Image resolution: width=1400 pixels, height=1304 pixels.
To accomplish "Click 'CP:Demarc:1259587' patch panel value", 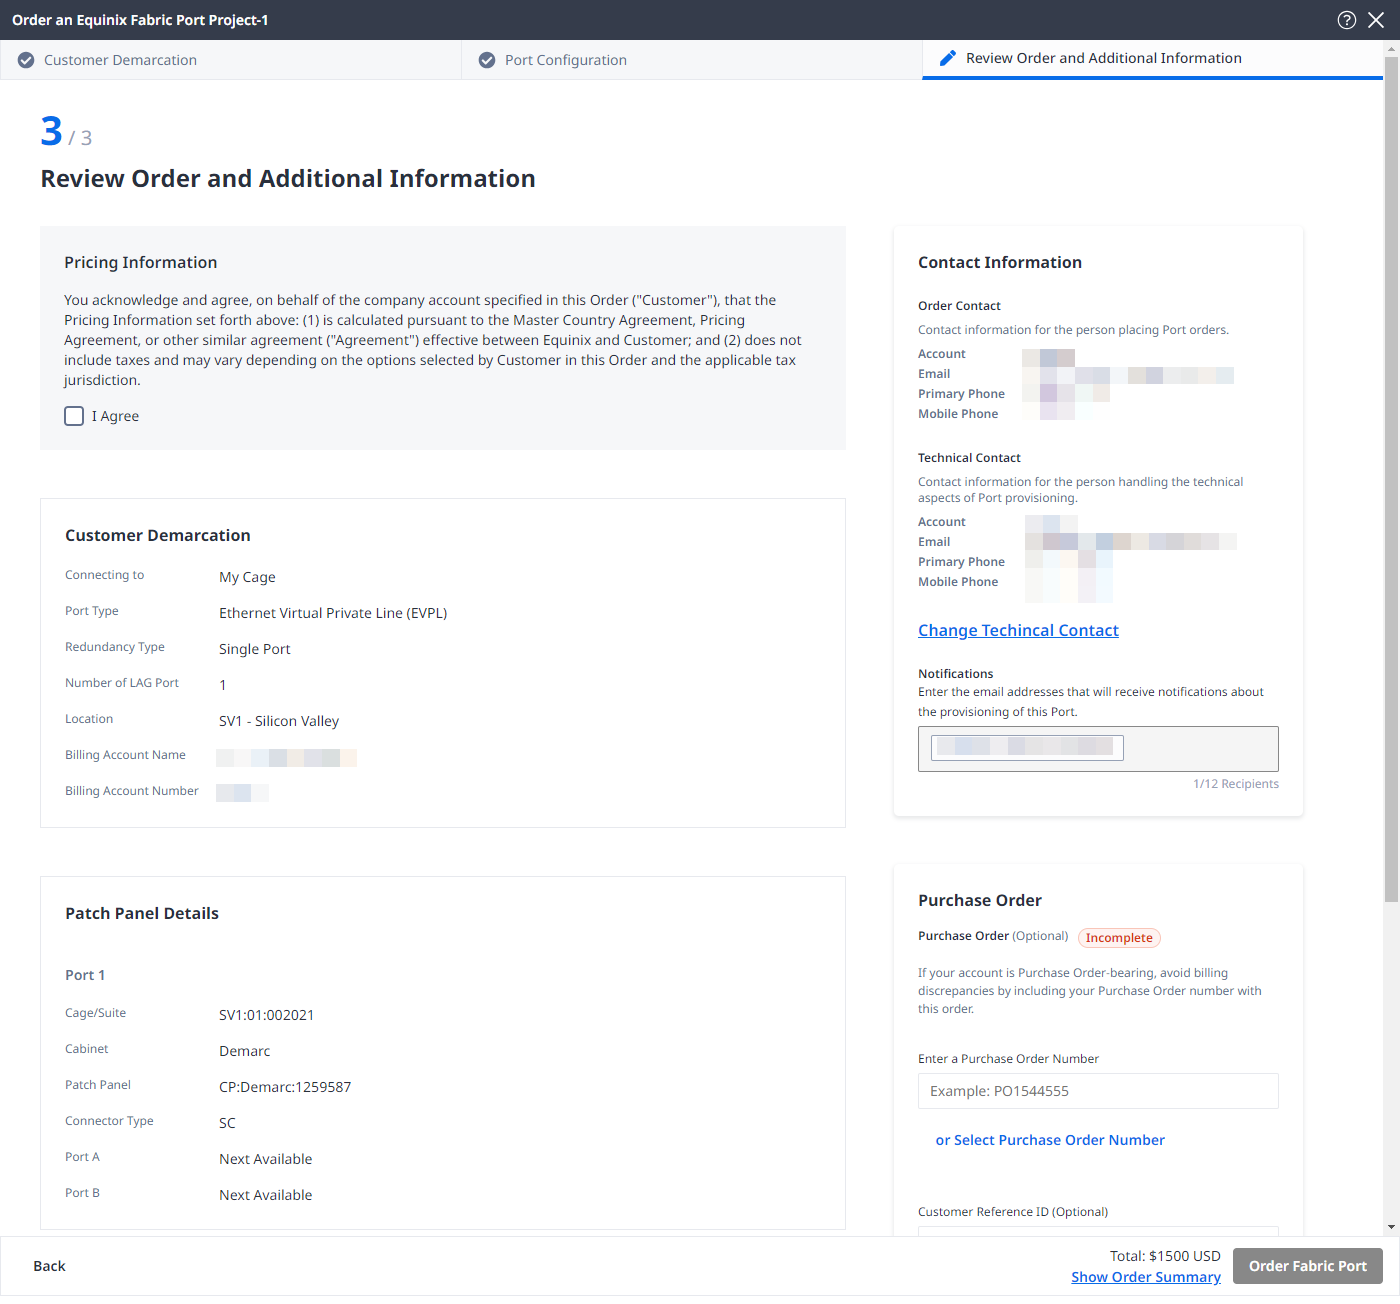I will pyautogui.click(x=285, y=1087).
